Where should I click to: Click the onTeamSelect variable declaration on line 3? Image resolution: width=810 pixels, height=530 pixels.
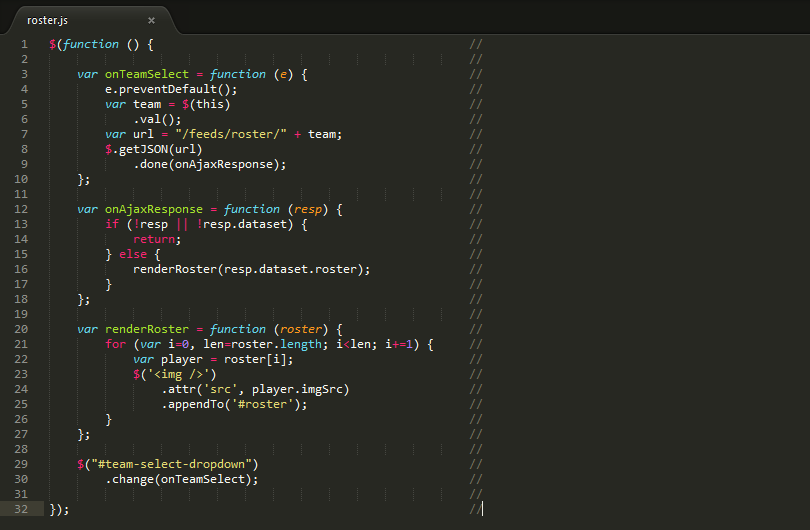tap(147, 74)
